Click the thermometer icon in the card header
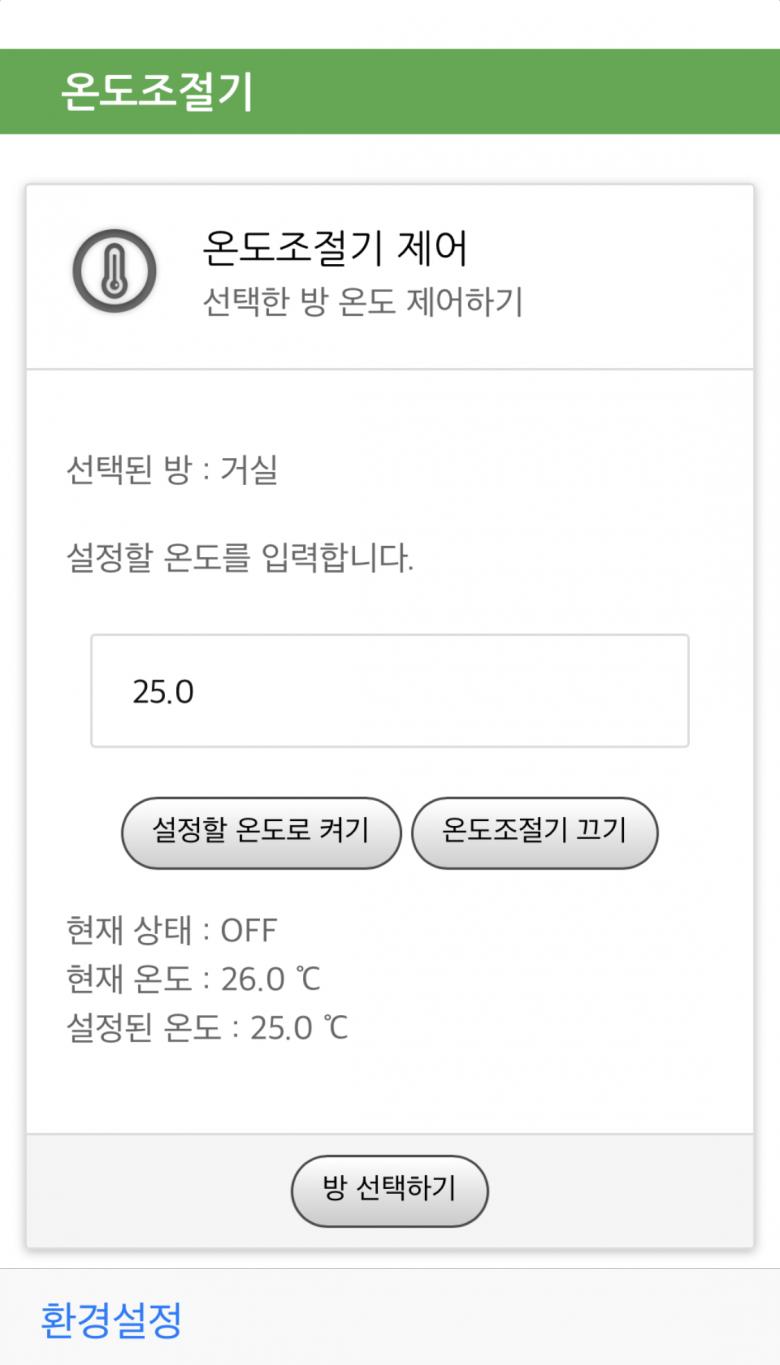 tap(114, 271)
